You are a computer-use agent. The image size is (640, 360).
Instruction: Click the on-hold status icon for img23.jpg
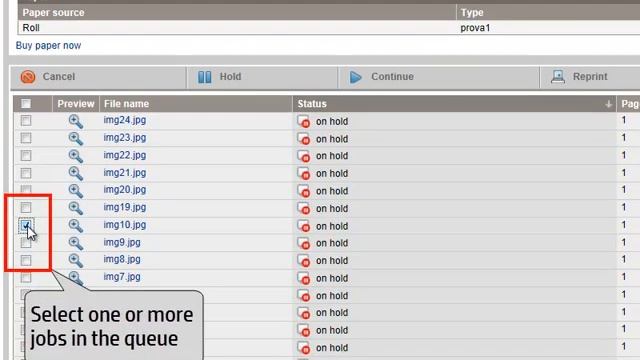pos(303,139)
